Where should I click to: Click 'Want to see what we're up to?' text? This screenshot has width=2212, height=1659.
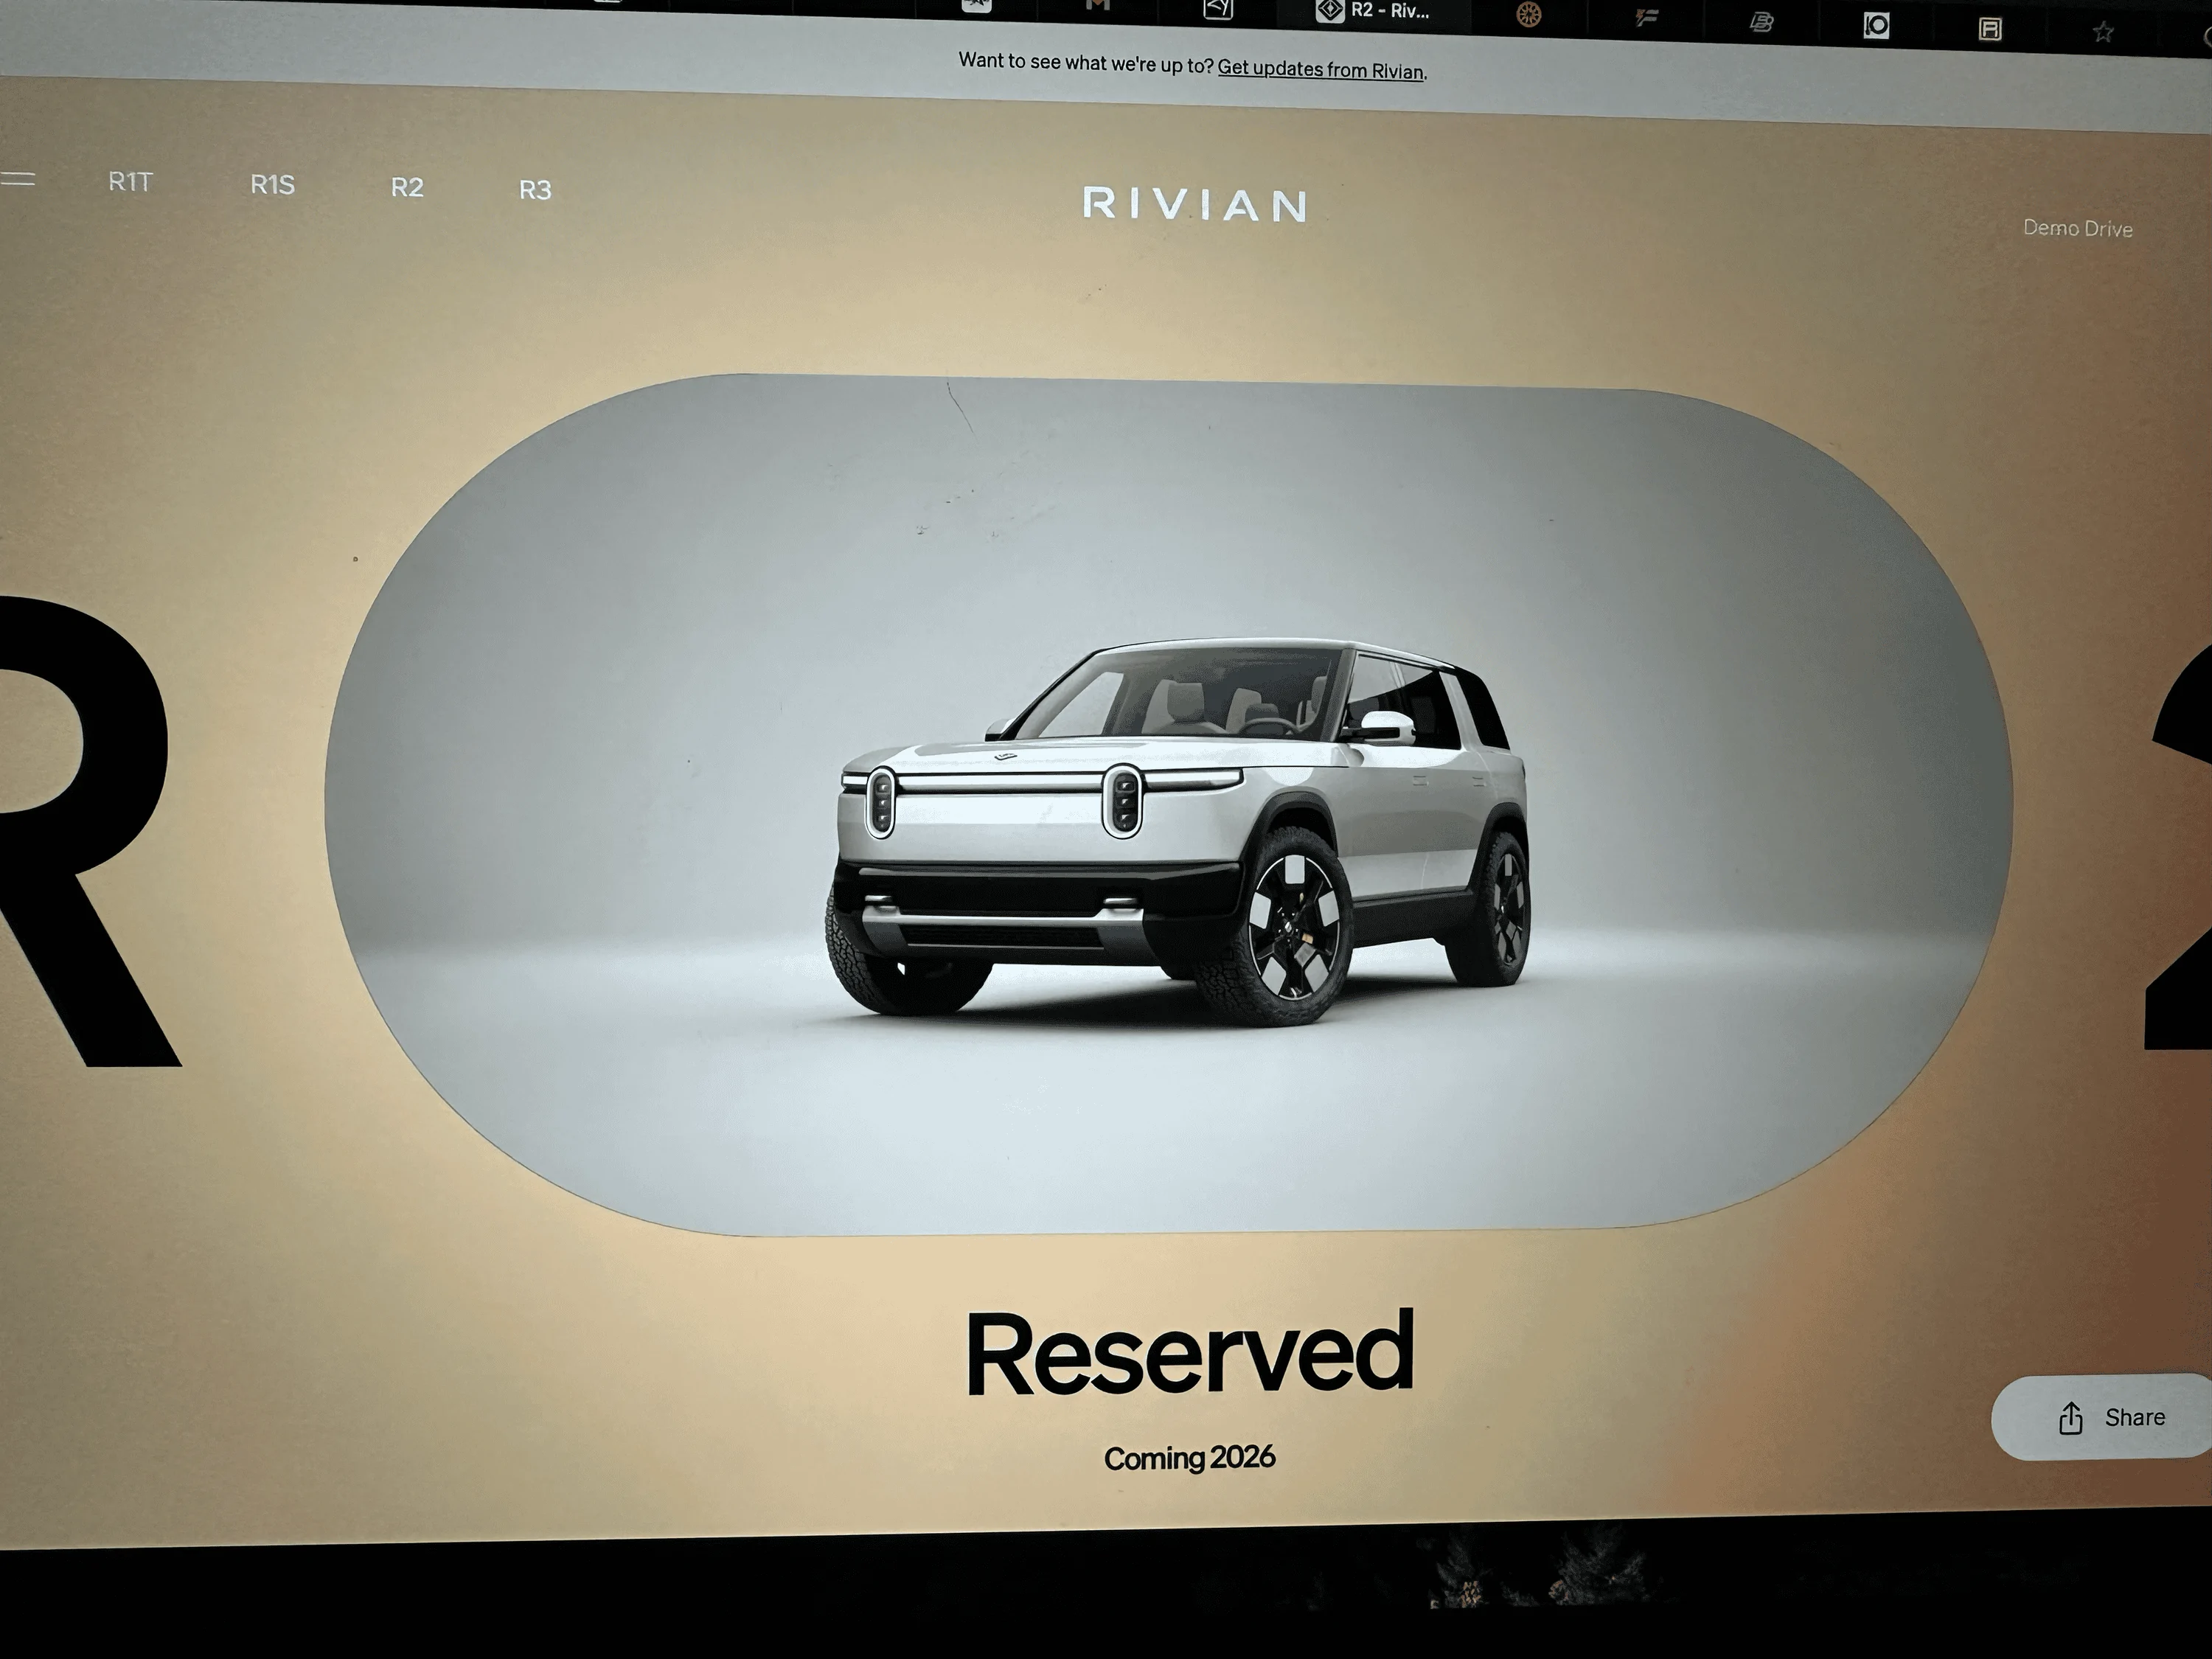pyautogui.click(x=1086, y=63)
